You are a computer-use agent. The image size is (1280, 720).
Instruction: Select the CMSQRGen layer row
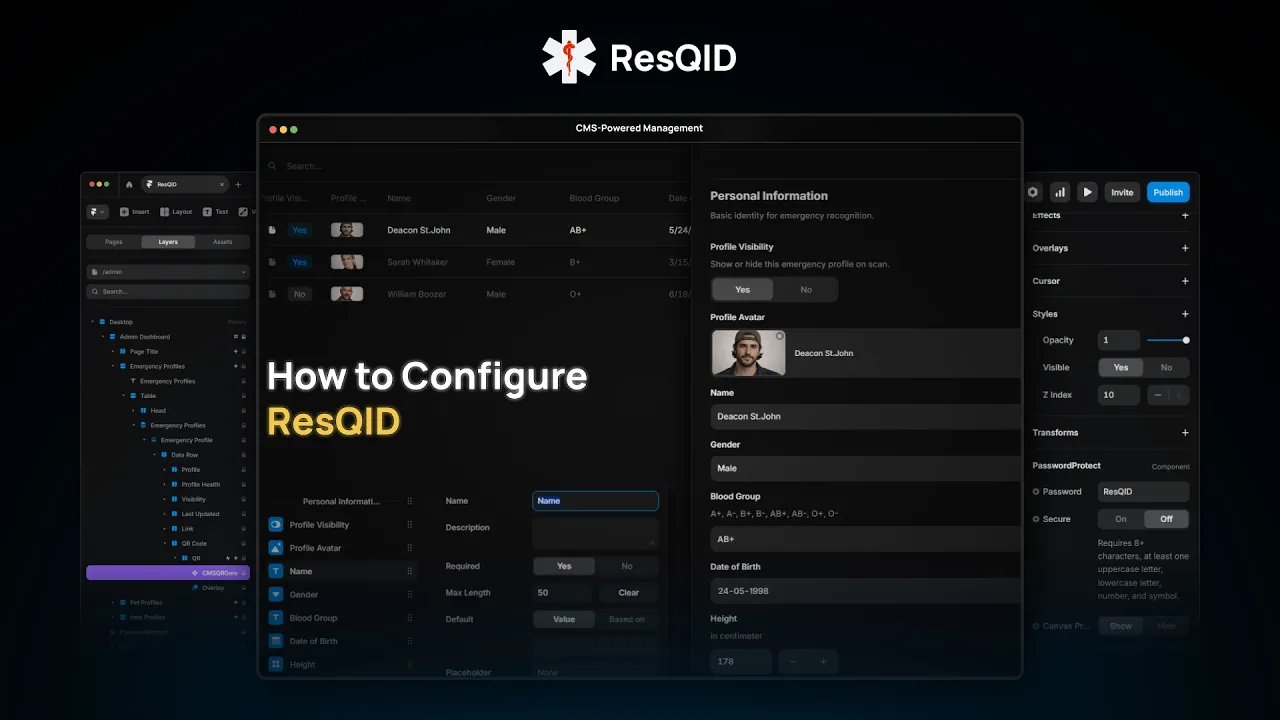[168, 573]
